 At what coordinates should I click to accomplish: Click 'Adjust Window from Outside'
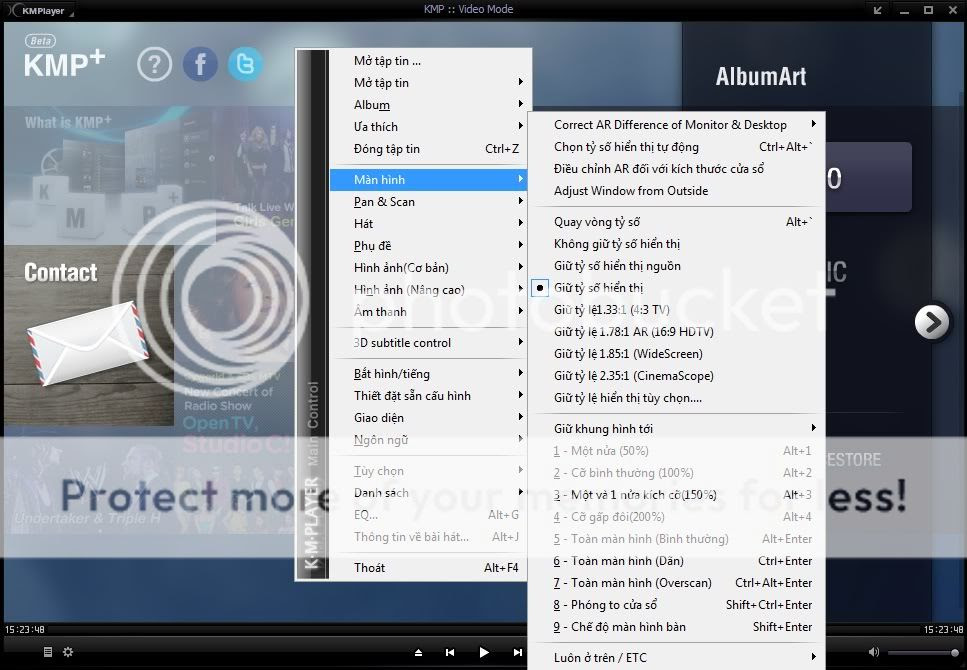[678, 191]
